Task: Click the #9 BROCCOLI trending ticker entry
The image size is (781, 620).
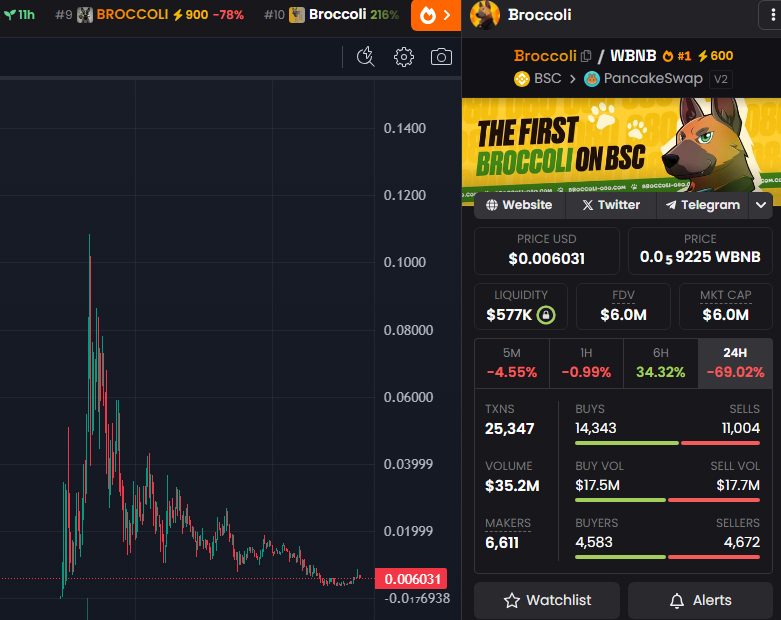Action: pos(149,15)
